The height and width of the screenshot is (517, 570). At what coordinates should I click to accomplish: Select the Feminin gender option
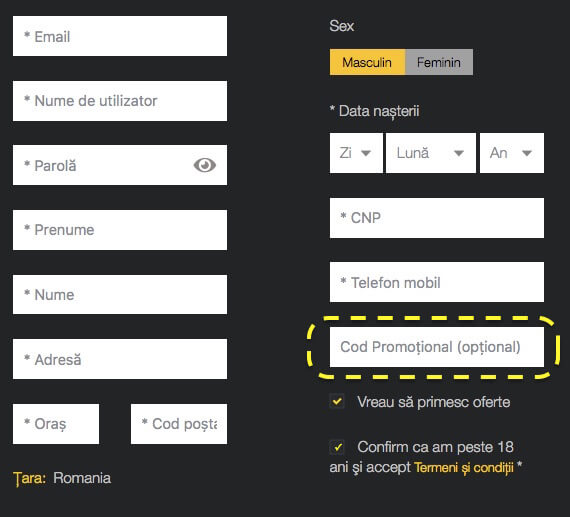(x=439, y=62)
